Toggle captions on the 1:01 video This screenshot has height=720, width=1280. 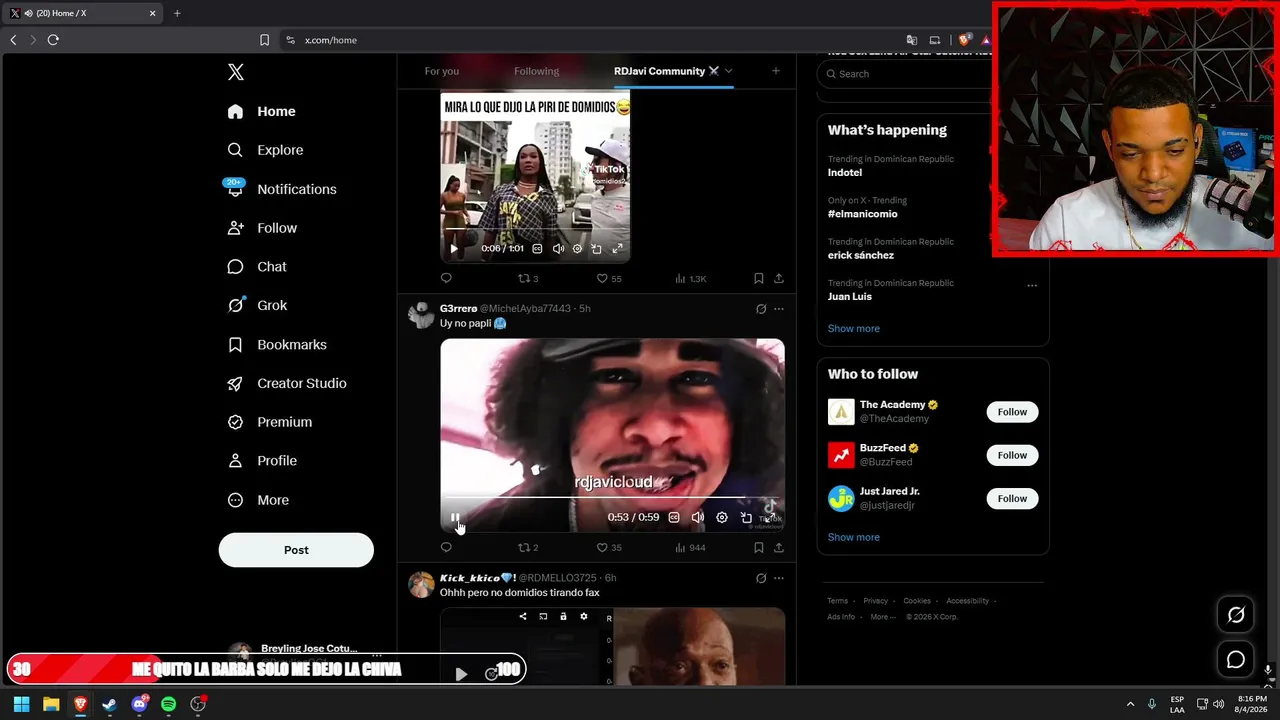coord(537,249)
